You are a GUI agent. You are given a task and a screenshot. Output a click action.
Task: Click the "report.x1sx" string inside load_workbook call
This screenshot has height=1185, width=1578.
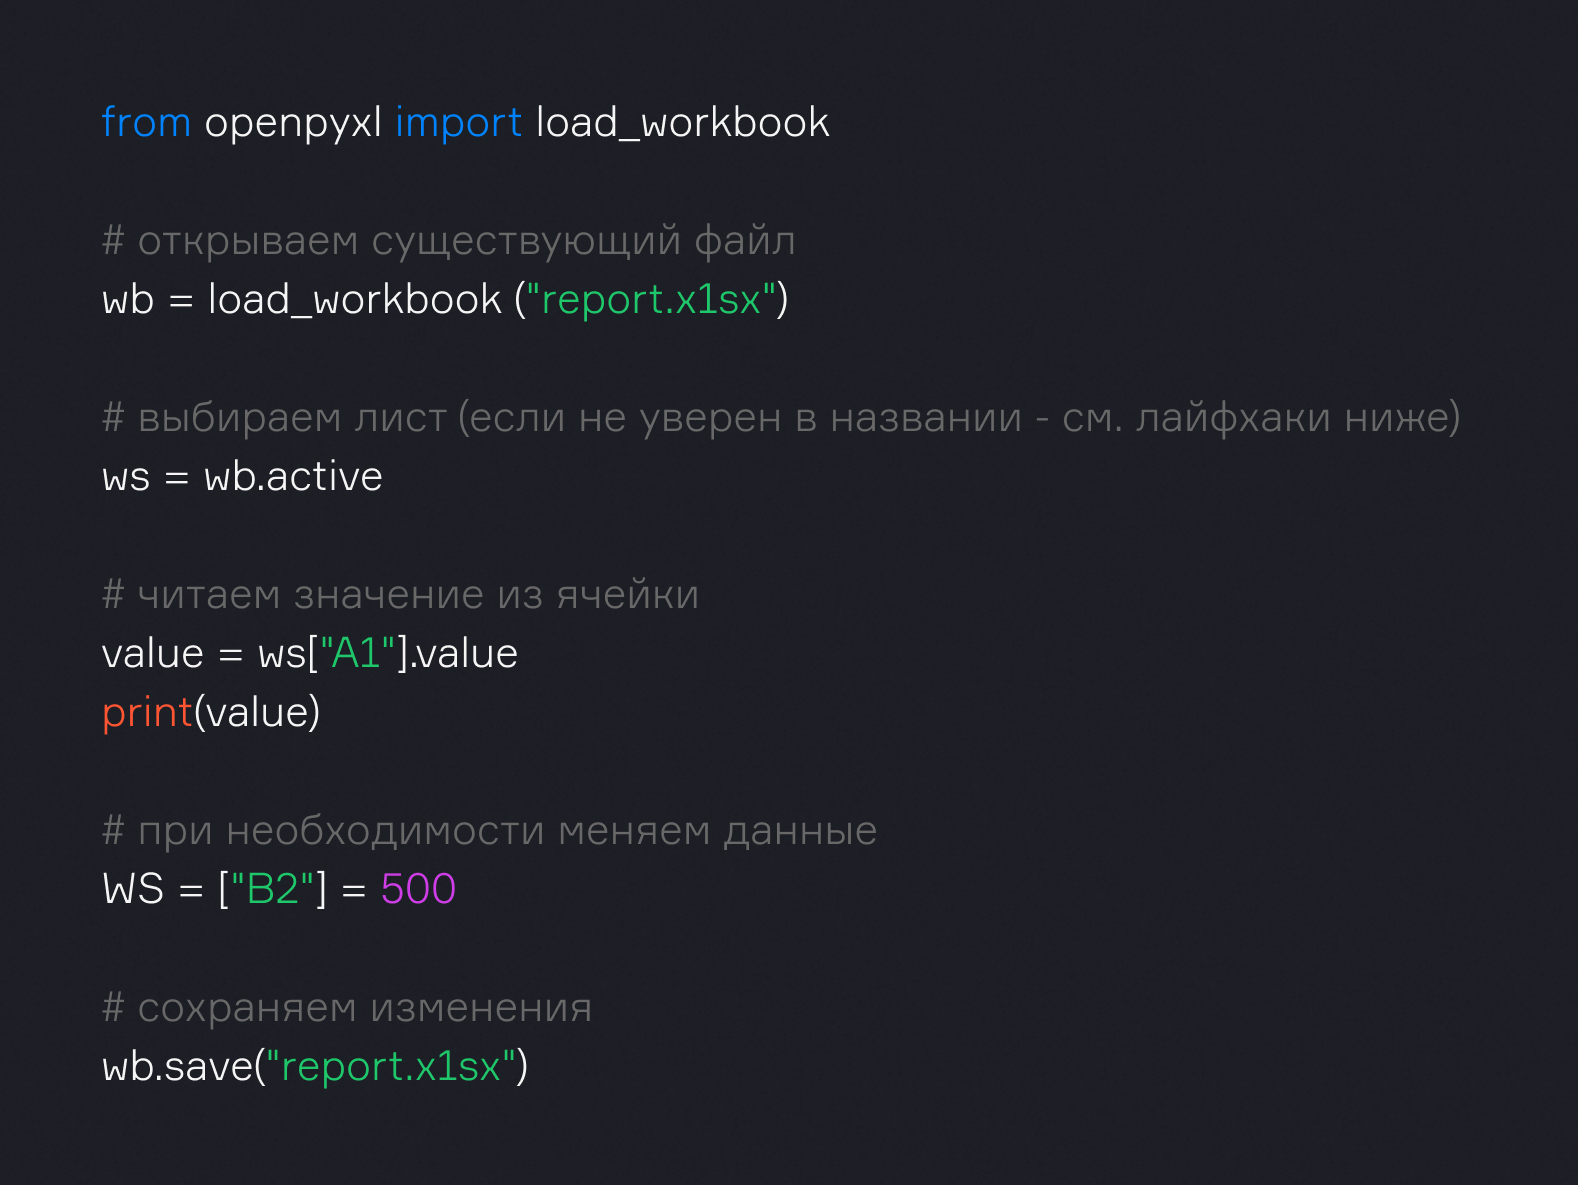[x=651, y=300]
